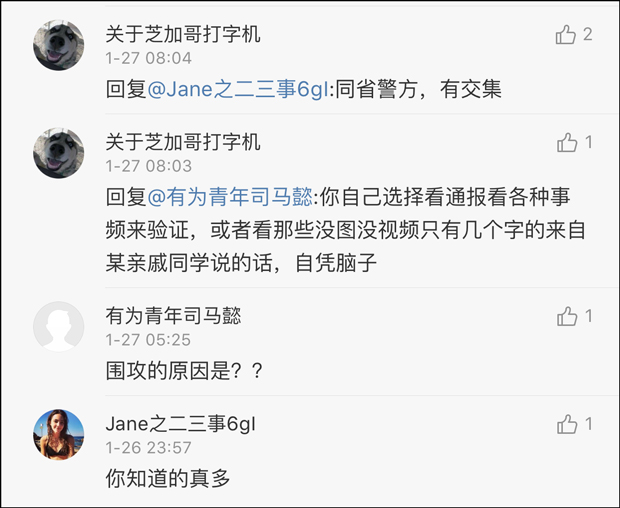The width and height of the screenshot is (620, 508).
Task: Click the 1-27 08:04 timestamp
Action: pos(149,59)
